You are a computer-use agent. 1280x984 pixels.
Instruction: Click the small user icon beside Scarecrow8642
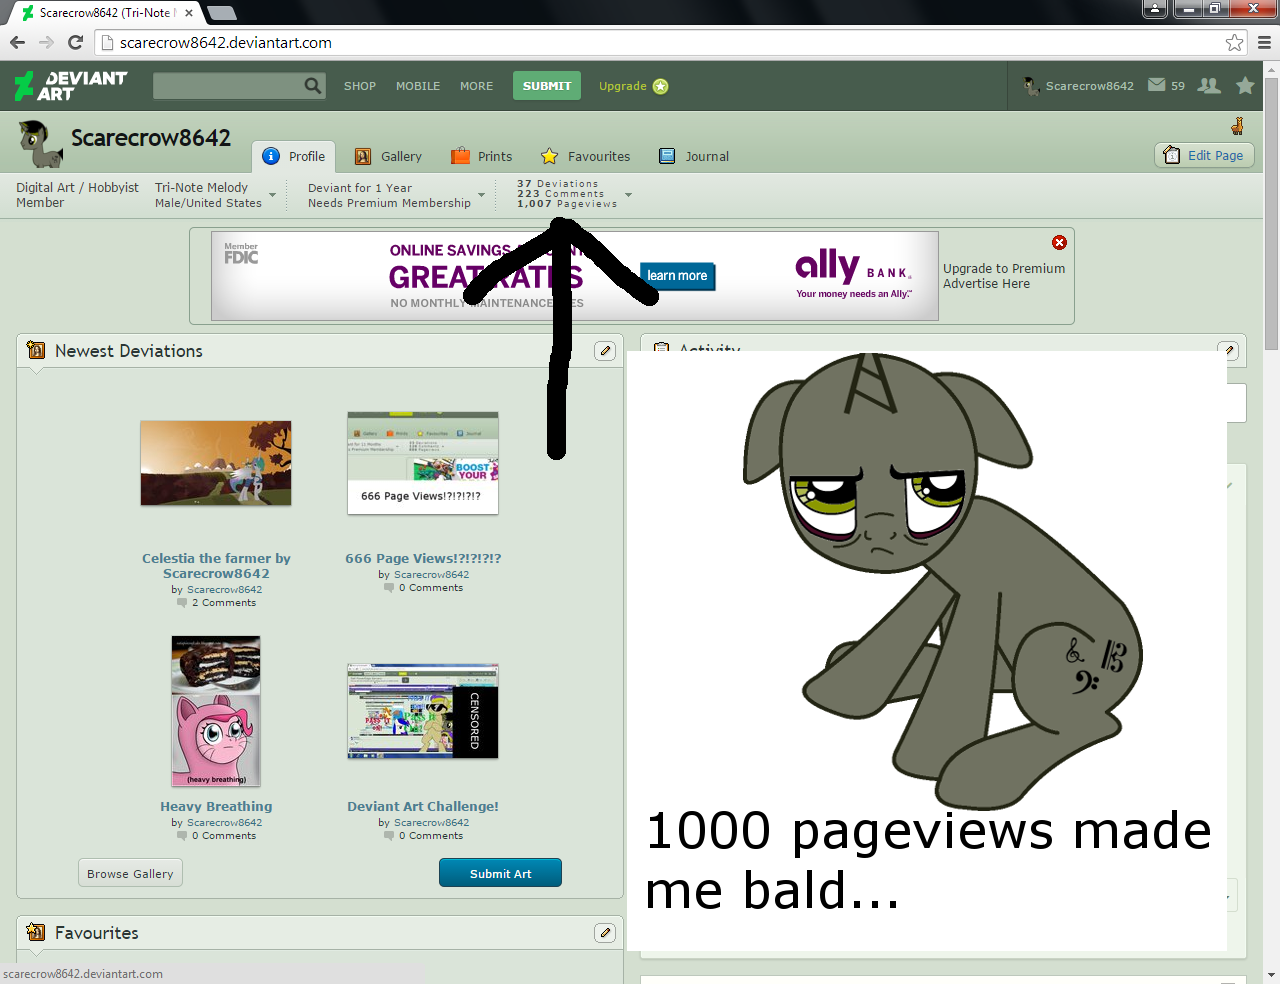[1032, 86]
